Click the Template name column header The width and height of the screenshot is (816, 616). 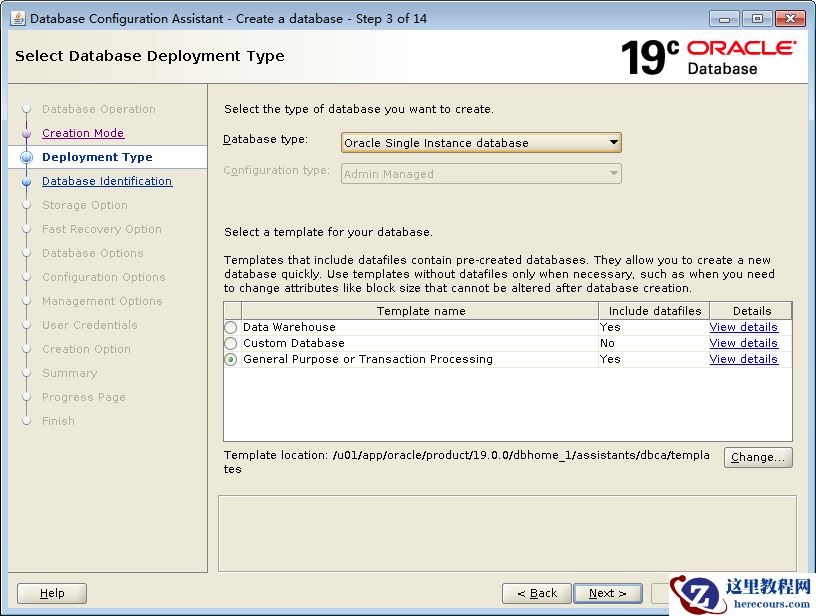[420, 311]
